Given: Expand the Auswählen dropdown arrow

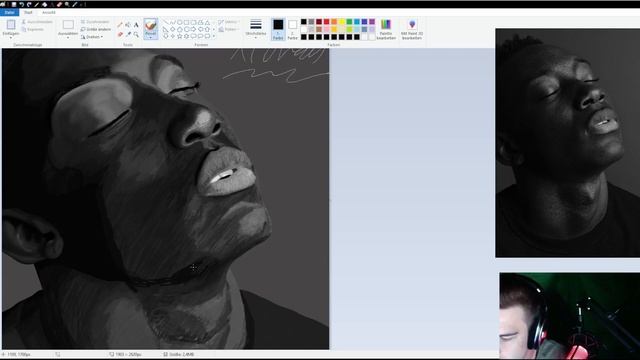Looking at the screenshot, I should click(x=68, y=38).
